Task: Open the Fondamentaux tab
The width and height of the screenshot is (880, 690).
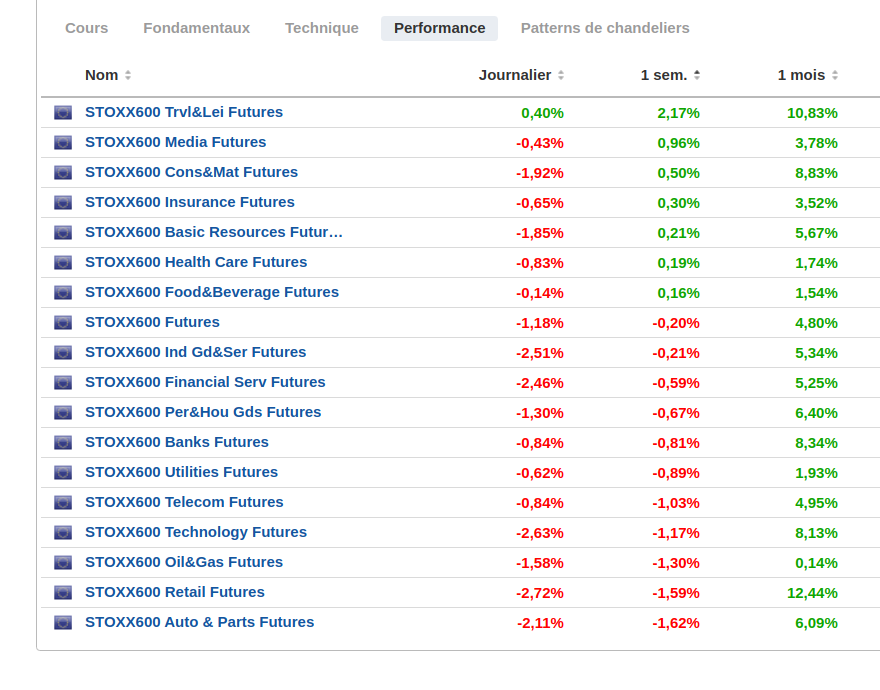Action: coord(197,28)
